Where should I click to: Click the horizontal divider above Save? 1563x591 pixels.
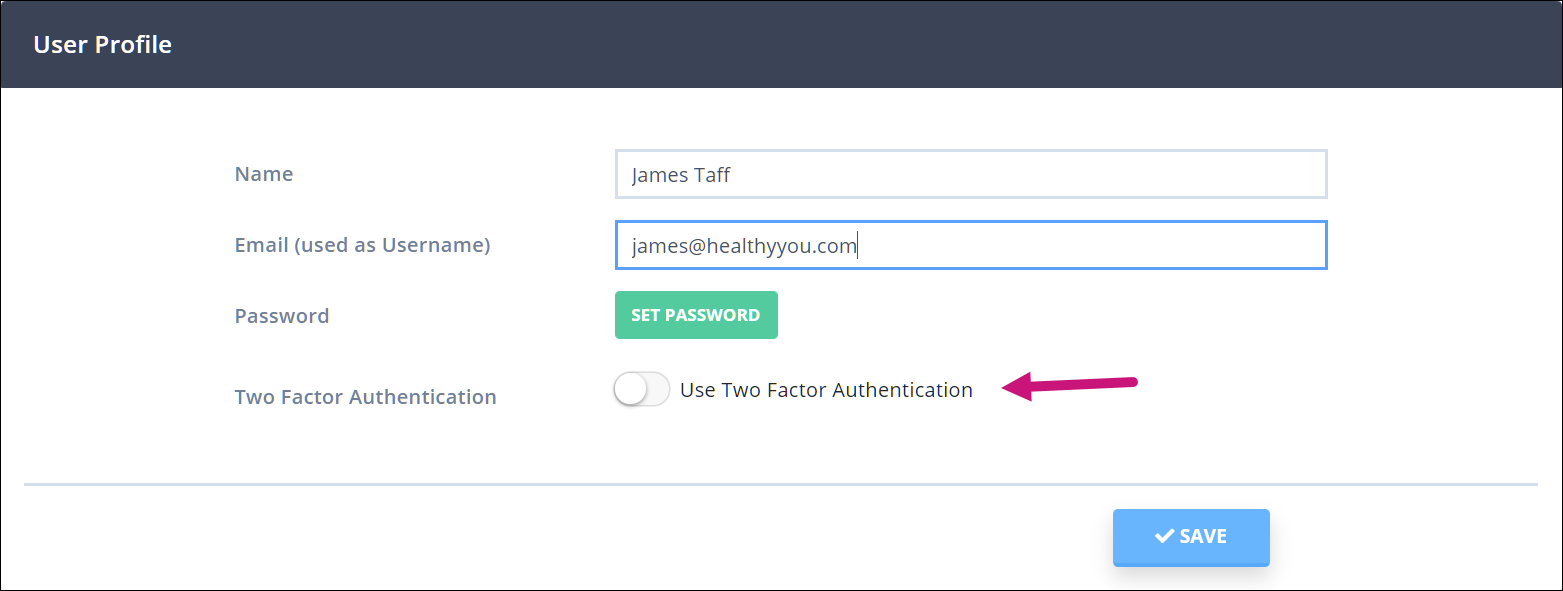tap(780, 485)
